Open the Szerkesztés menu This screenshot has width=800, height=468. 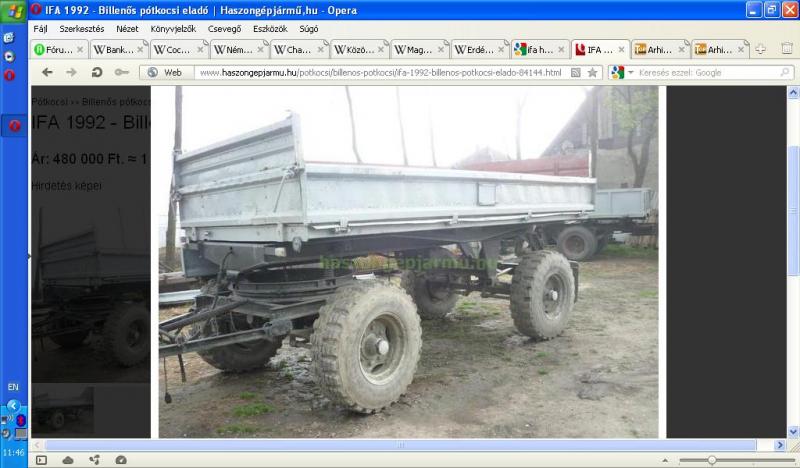coord(82,29)
